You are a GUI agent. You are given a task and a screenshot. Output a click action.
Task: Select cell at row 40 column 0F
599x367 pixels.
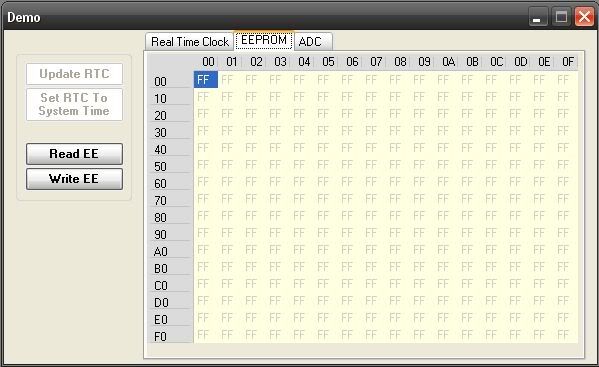tap(566, 147)
